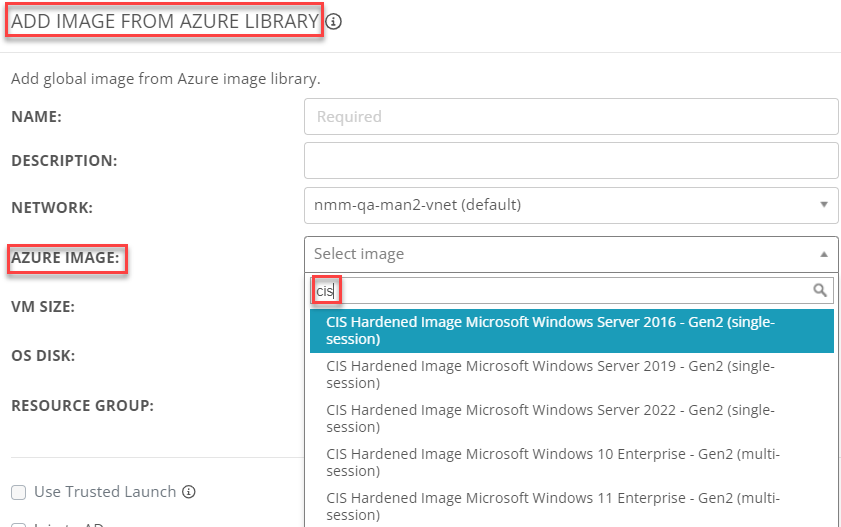Viewport: 841px width, 527px height.
Task: Select CIS Hardened Windows Server 2016 Gen2 image
Action: [x=572, y=330]
